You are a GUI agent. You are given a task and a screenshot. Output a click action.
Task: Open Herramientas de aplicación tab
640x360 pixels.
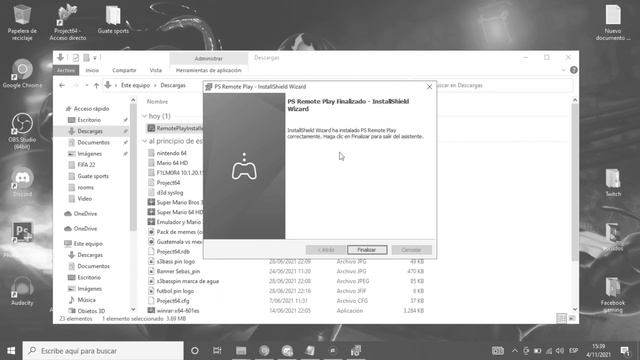point(209,70)
